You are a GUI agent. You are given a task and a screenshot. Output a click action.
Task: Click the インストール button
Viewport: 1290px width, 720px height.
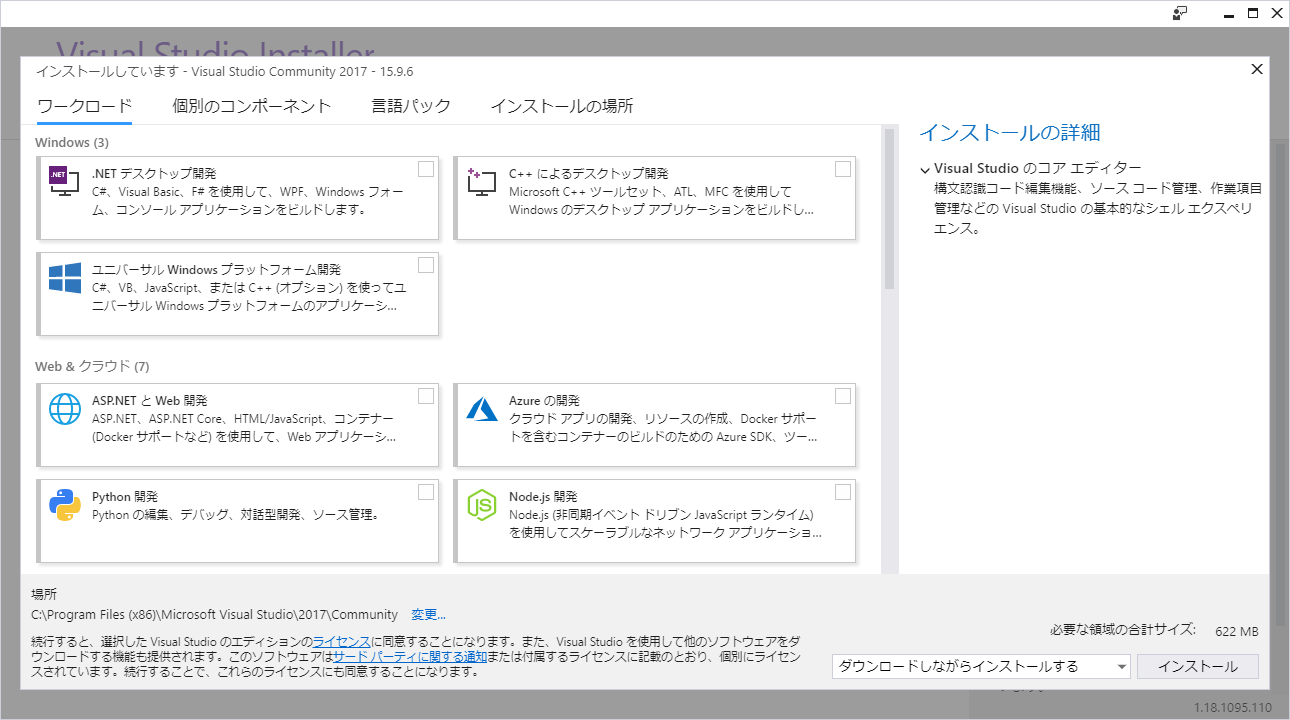pyautogui.click(x=1198, y=667)
